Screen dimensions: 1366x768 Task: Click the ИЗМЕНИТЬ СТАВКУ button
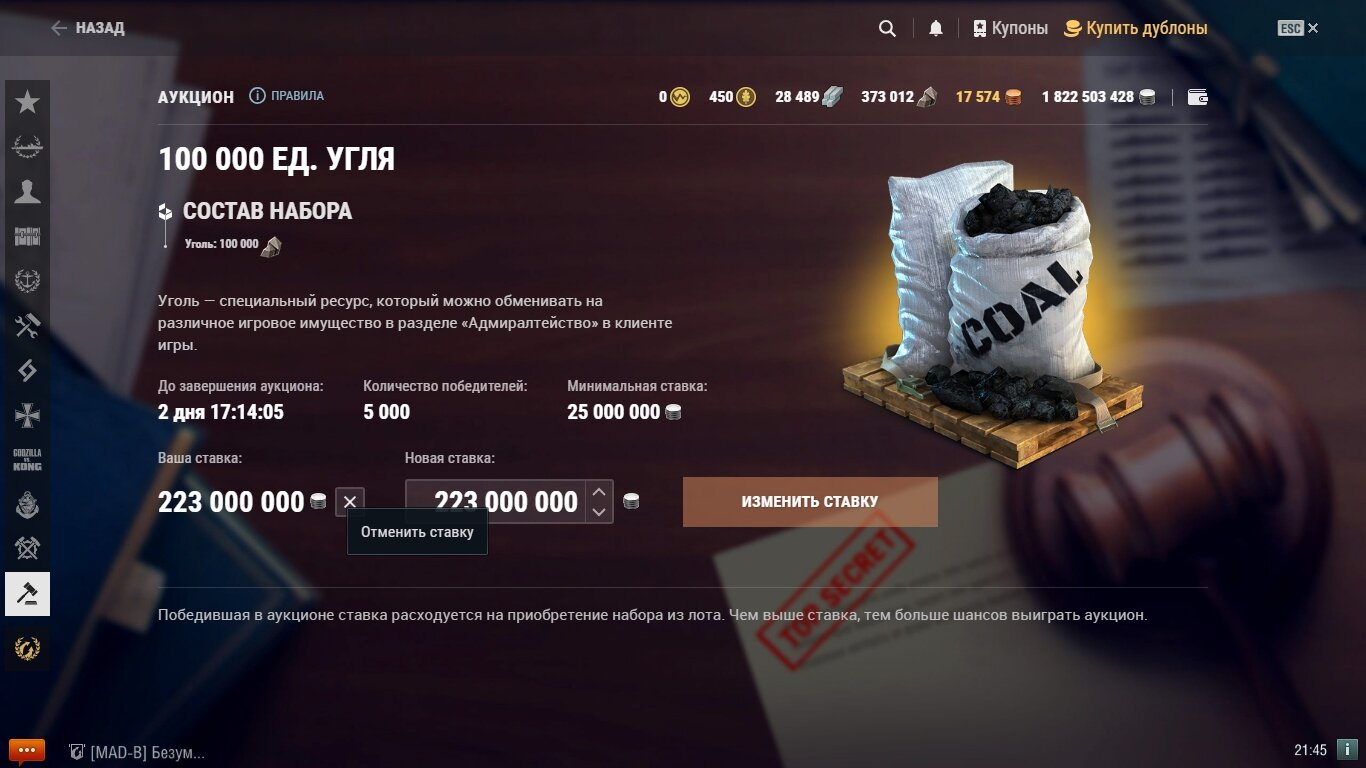pos(810,502)
